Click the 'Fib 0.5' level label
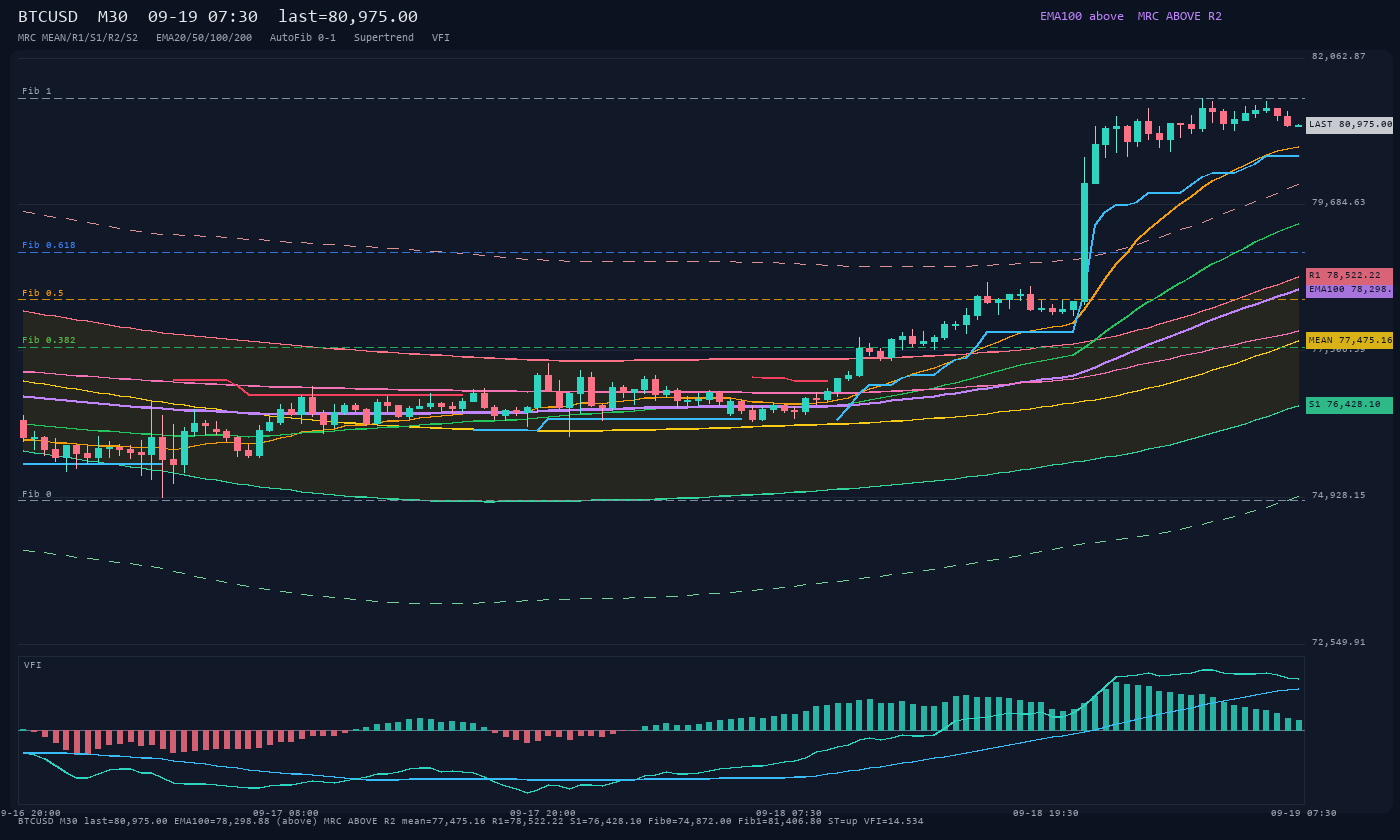 [43, 293]
